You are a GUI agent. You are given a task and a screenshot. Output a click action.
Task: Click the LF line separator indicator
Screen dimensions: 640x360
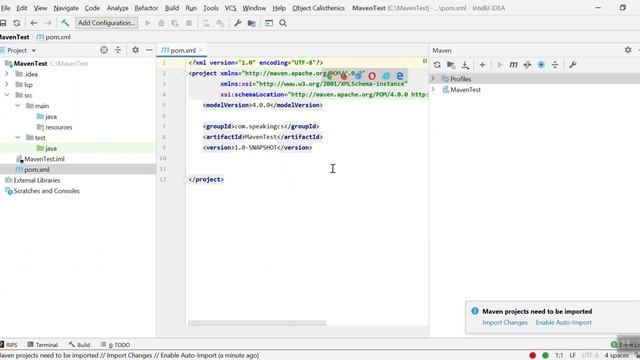coord(573,356)
